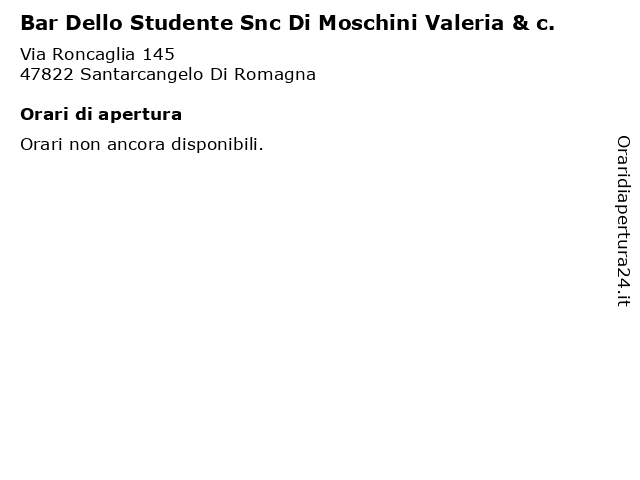Screen dimensions: 640x480
Task: Click the word Santarcangelo in the address
Action: coord(142,75)
